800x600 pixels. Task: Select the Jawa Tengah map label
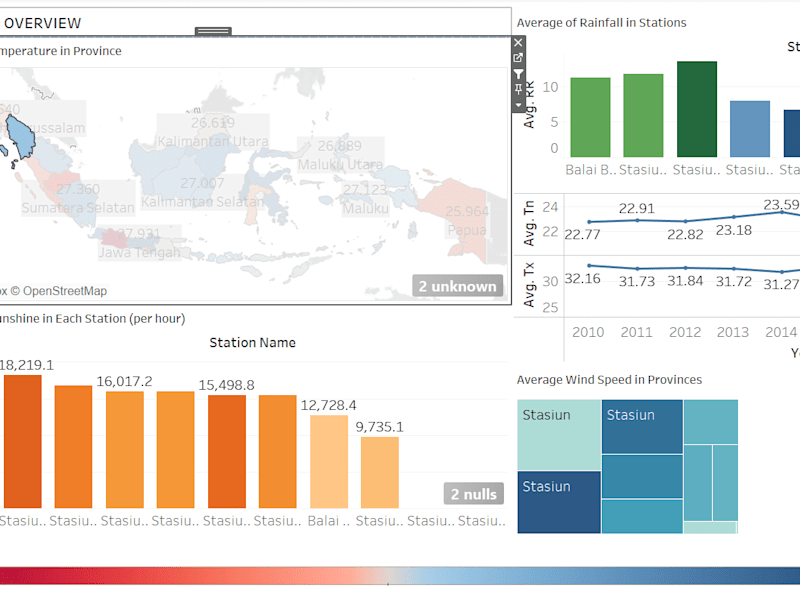pos(139,253)
